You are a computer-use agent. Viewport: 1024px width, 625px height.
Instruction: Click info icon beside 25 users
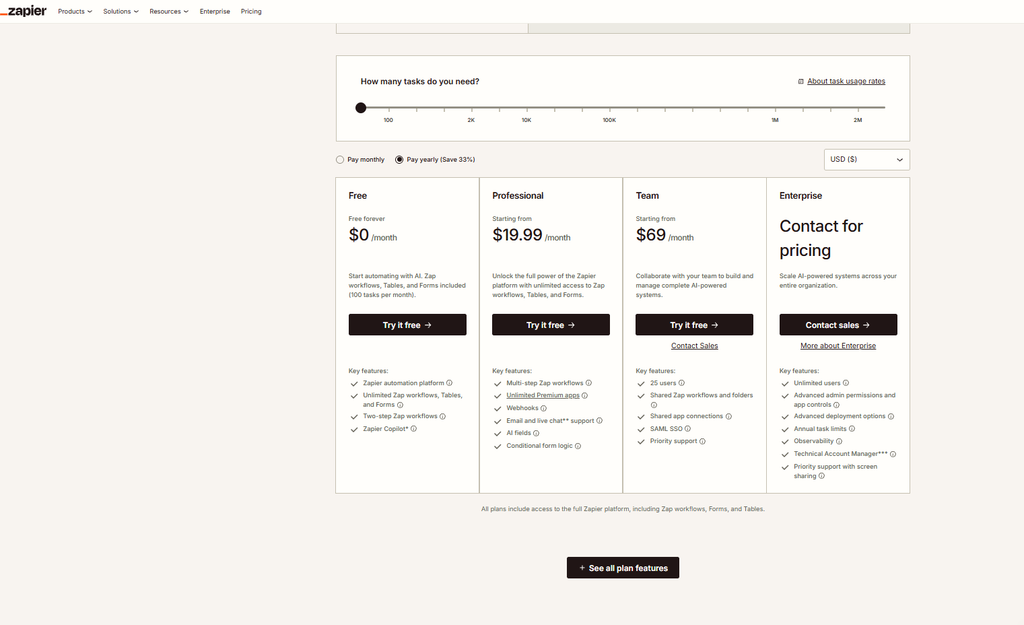click(x=681, y=383)
